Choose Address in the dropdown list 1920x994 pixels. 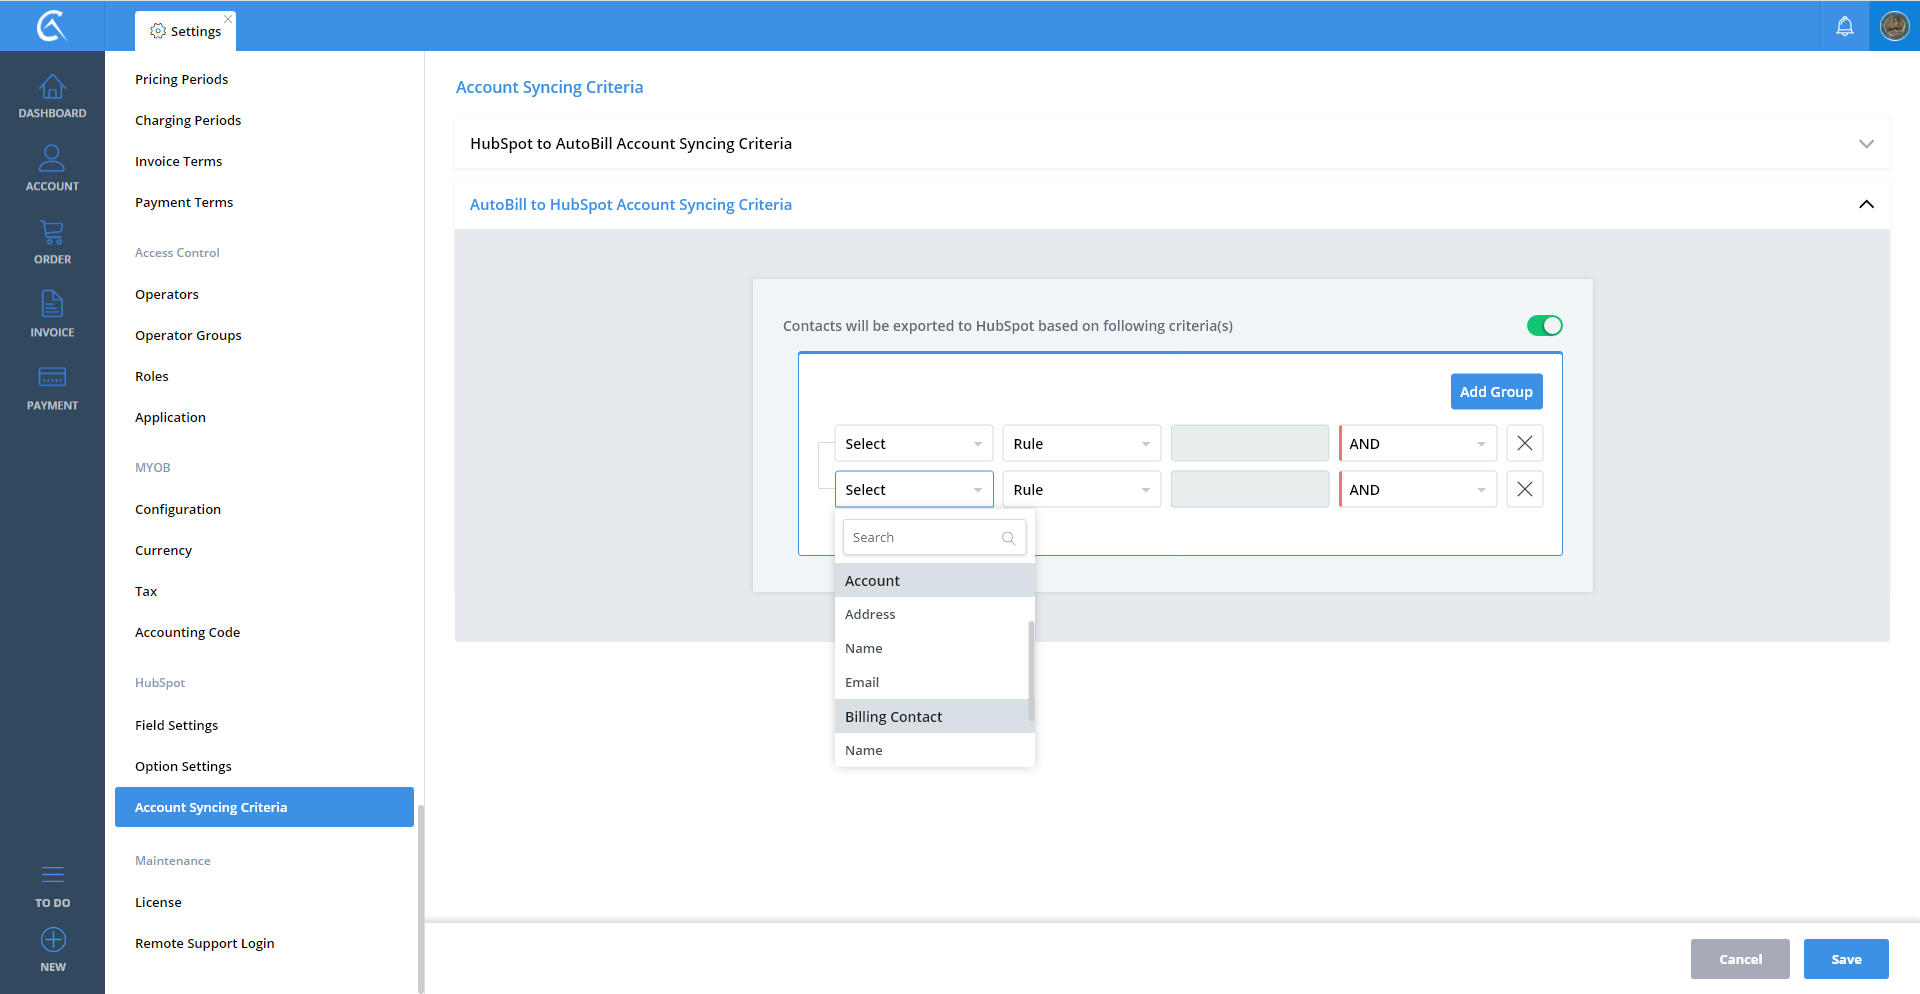(870, 615)
